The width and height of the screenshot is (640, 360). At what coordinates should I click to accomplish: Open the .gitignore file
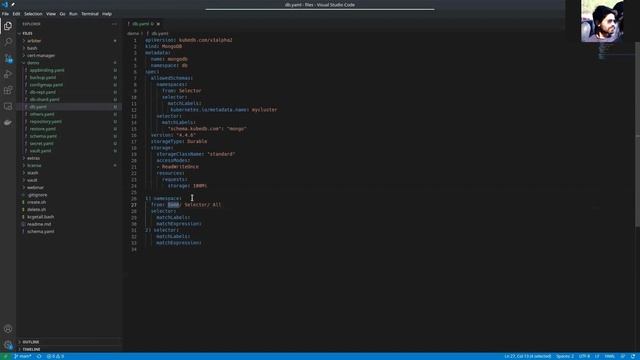pos(37,195)
